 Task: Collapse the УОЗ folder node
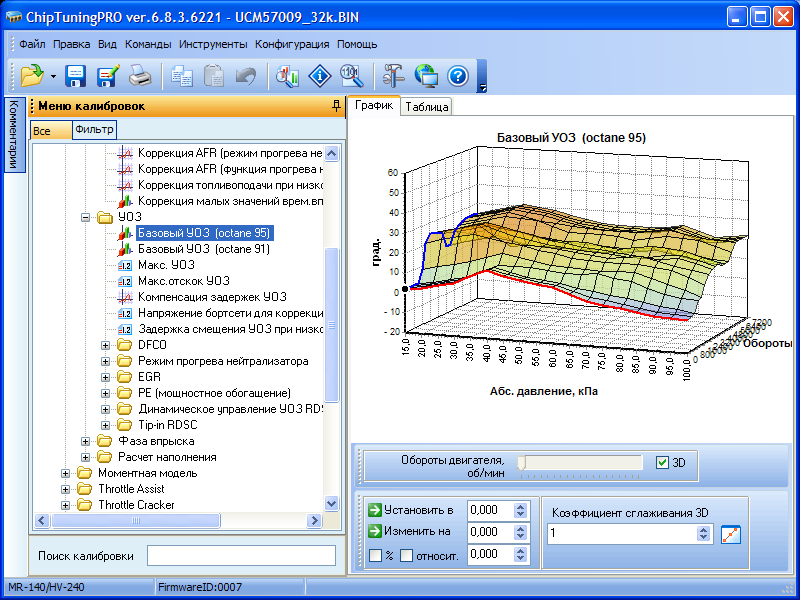pyautogui.click(x=86, y=217)
